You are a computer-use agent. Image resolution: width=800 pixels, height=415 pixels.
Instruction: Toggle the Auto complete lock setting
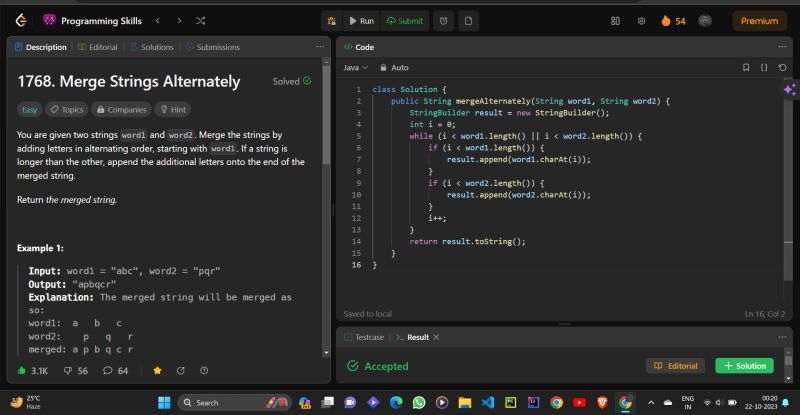394,67
